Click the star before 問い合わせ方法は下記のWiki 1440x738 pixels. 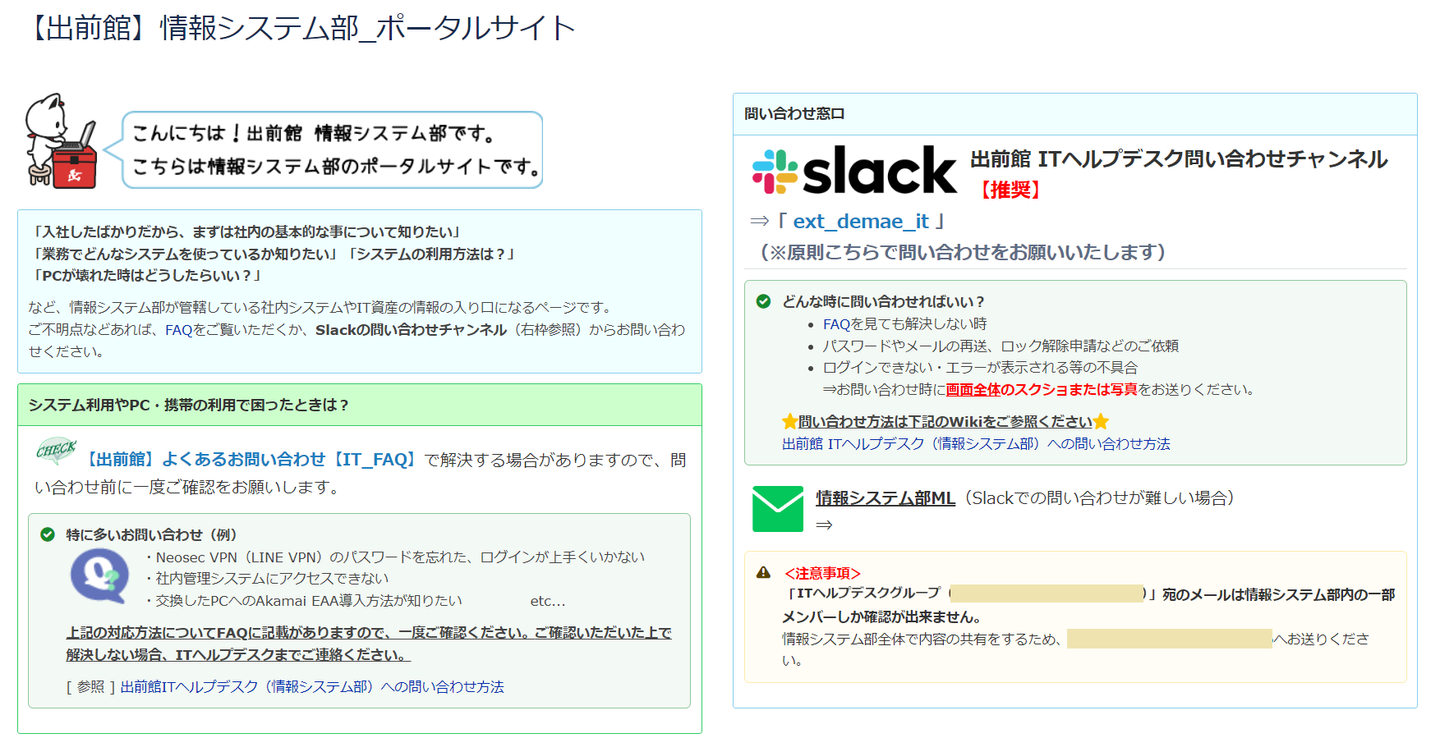[789, 422]
